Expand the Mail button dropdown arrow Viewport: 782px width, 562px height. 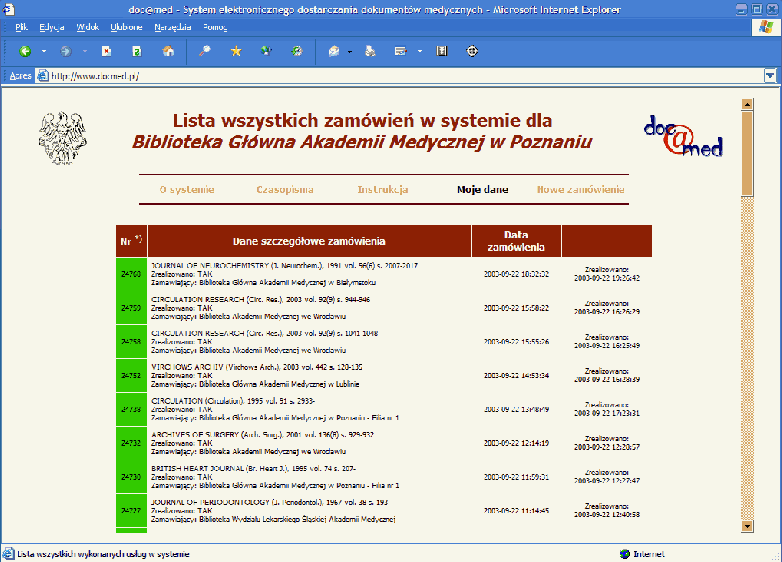(350, 51)
